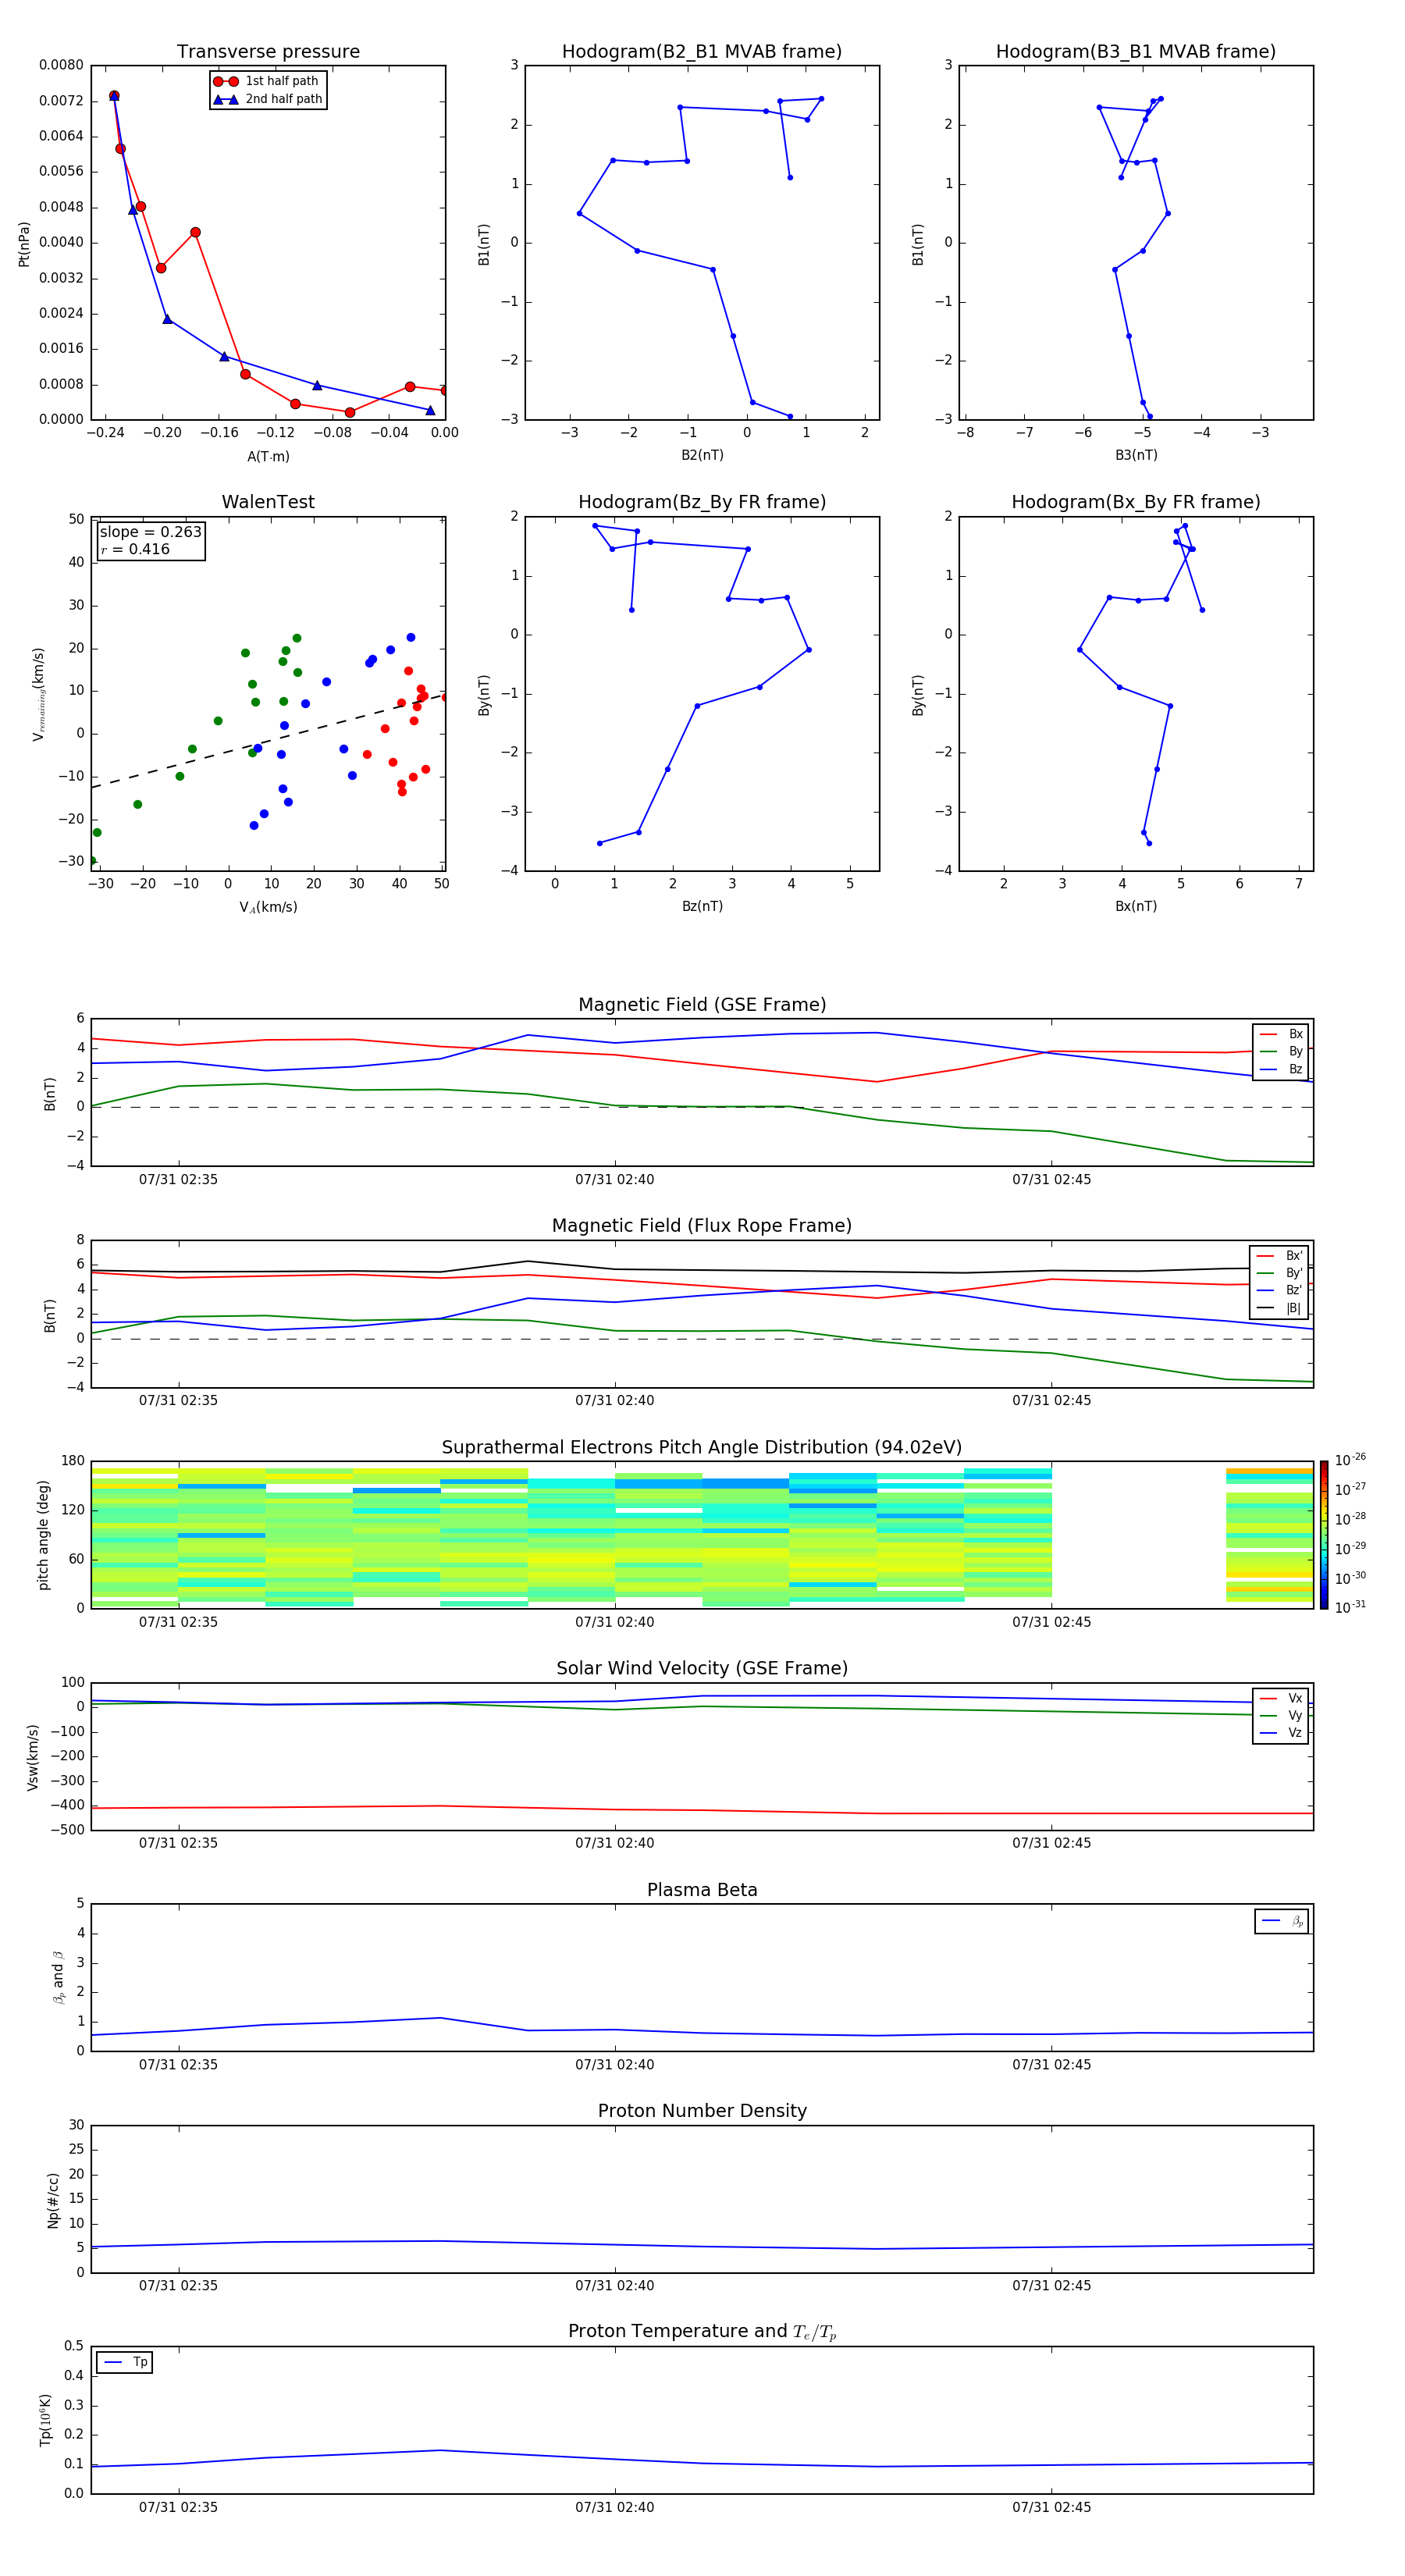The height and width of the screenshot is (2576, 1405).
Task: Click the 'Tp' legend in proton temperature plot
Action: pos(125,2362)
